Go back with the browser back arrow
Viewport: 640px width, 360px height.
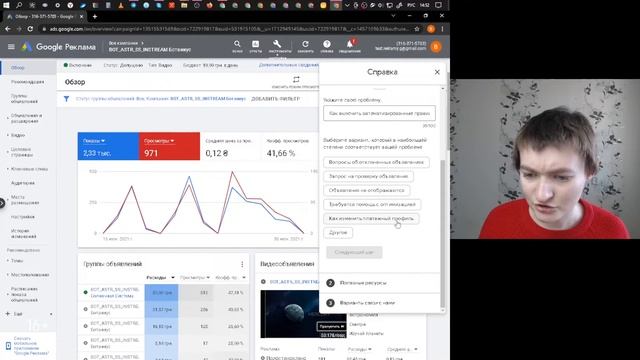tap(7, 29)
